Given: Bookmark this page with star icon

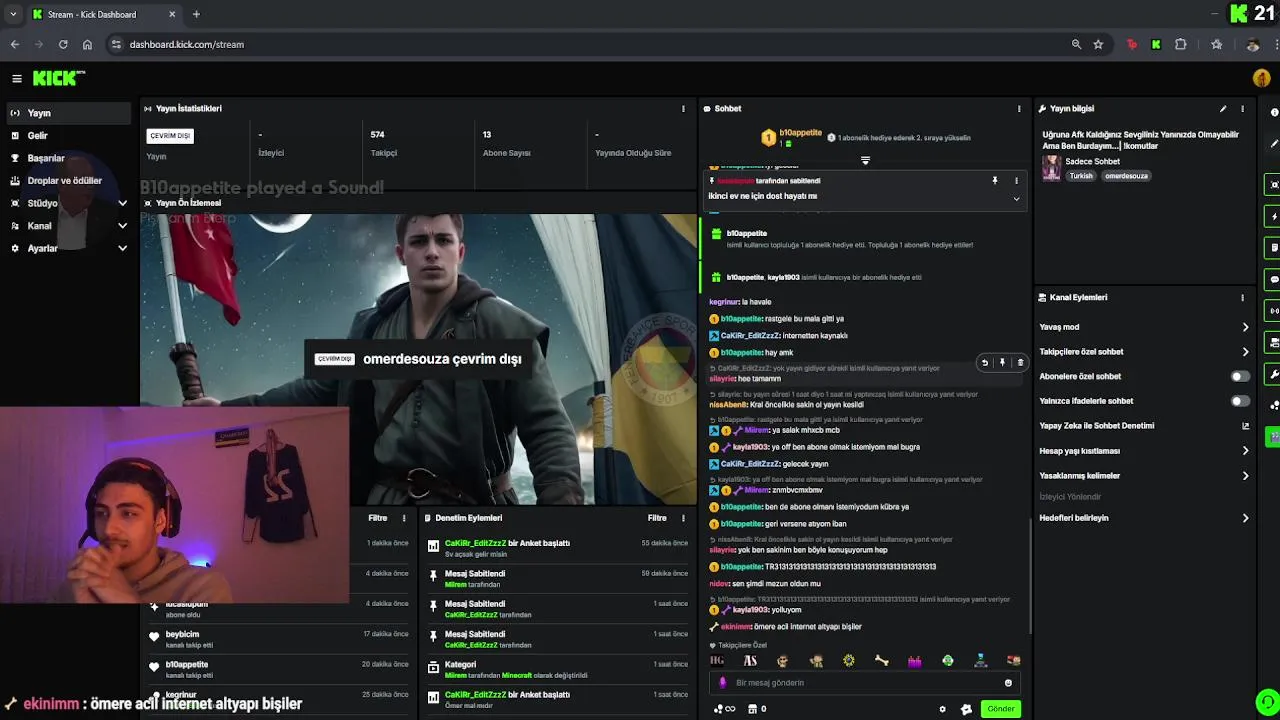Looking at the screenshot, I should point(1098,44).
